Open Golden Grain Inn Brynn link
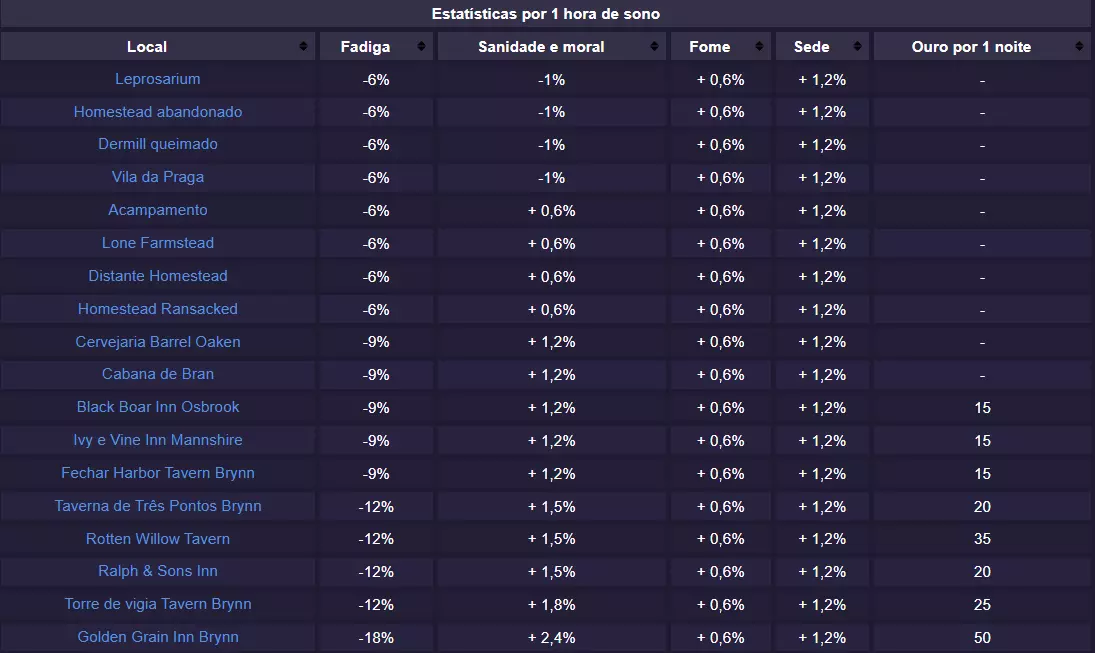This screenshot has width=1095, height=653. (158, 637)
